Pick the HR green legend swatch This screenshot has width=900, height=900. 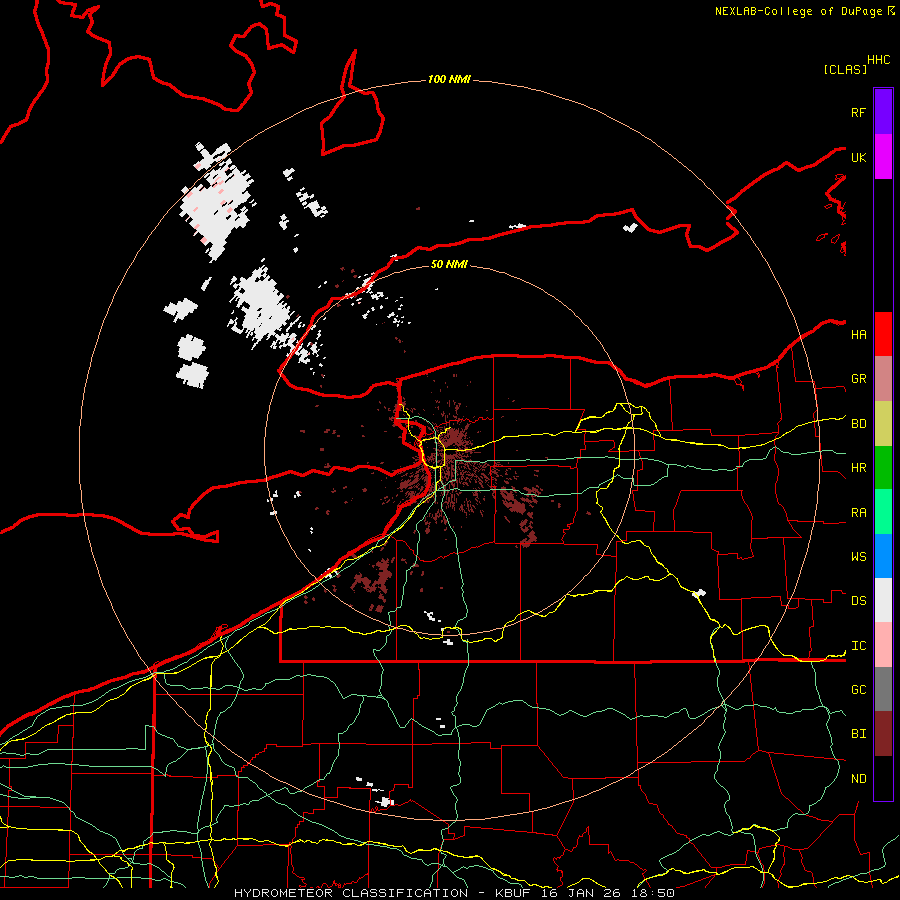tap(883, 468)
